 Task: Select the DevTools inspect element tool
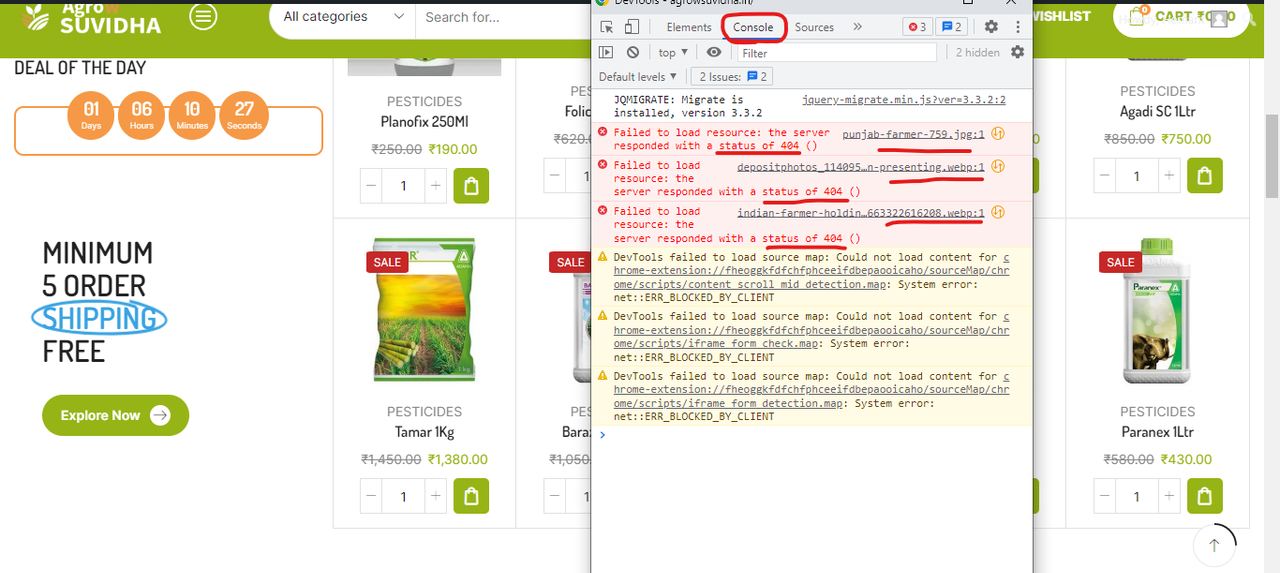pyautogui.click(x=607, y=27)
